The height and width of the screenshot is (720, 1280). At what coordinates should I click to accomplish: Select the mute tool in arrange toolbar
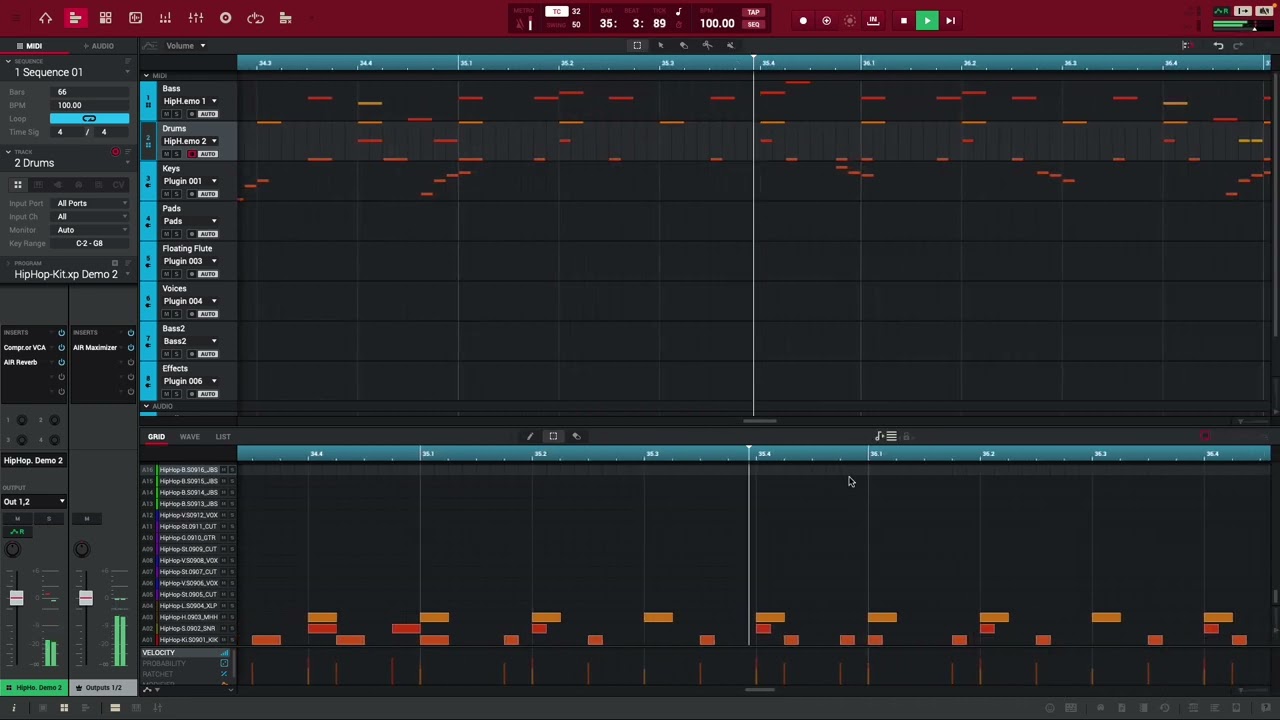[730, 45]
